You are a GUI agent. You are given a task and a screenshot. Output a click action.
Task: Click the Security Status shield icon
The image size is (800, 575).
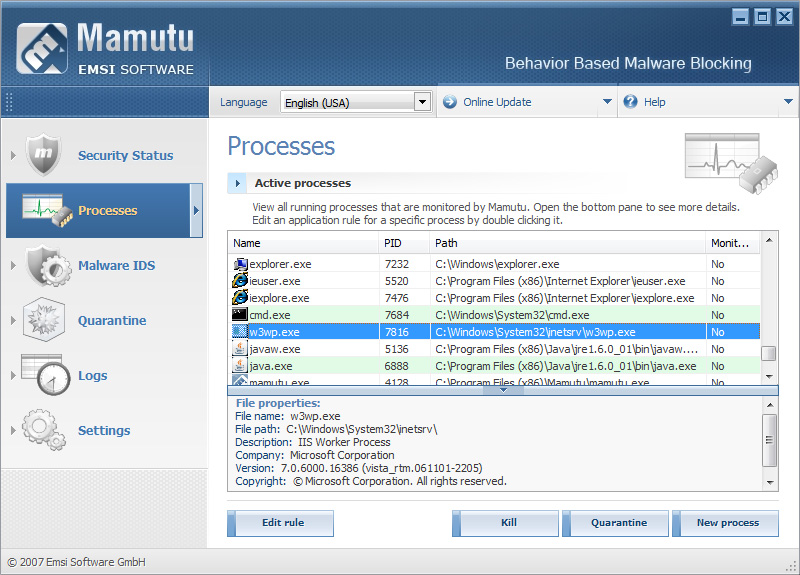43,154
